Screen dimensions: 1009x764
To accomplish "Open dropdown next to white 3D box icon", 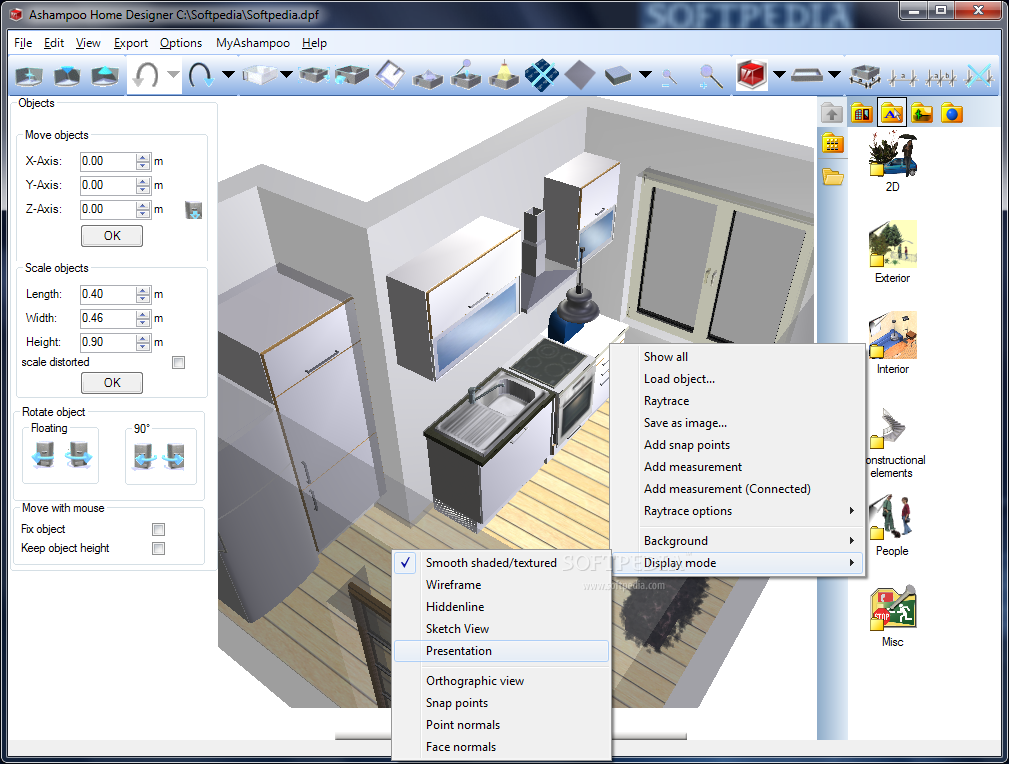I will (x=286, y=75).
